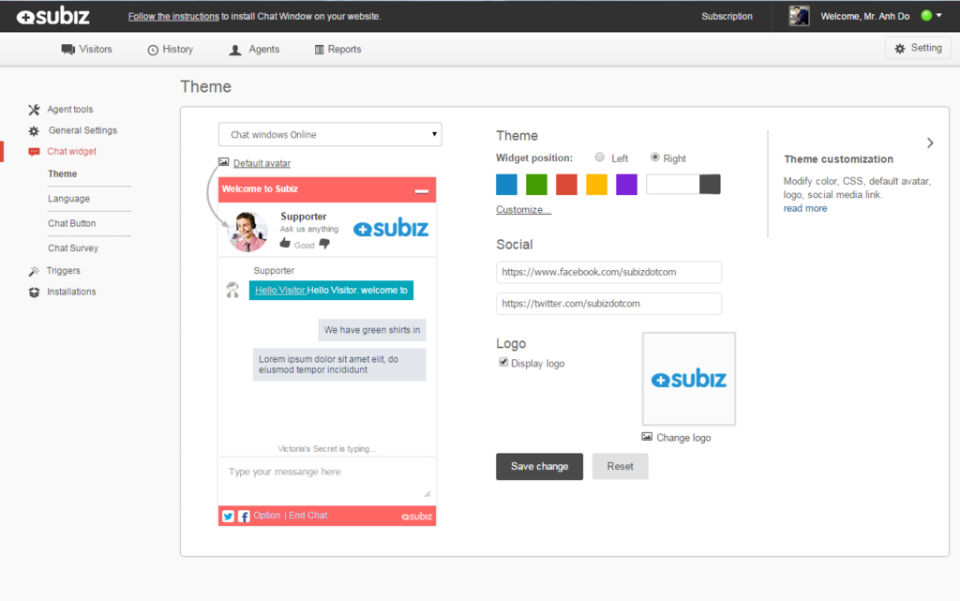This screenshot has width=960, height=601.
Task: Open the Reports tab
Action: tap(338, 49)
